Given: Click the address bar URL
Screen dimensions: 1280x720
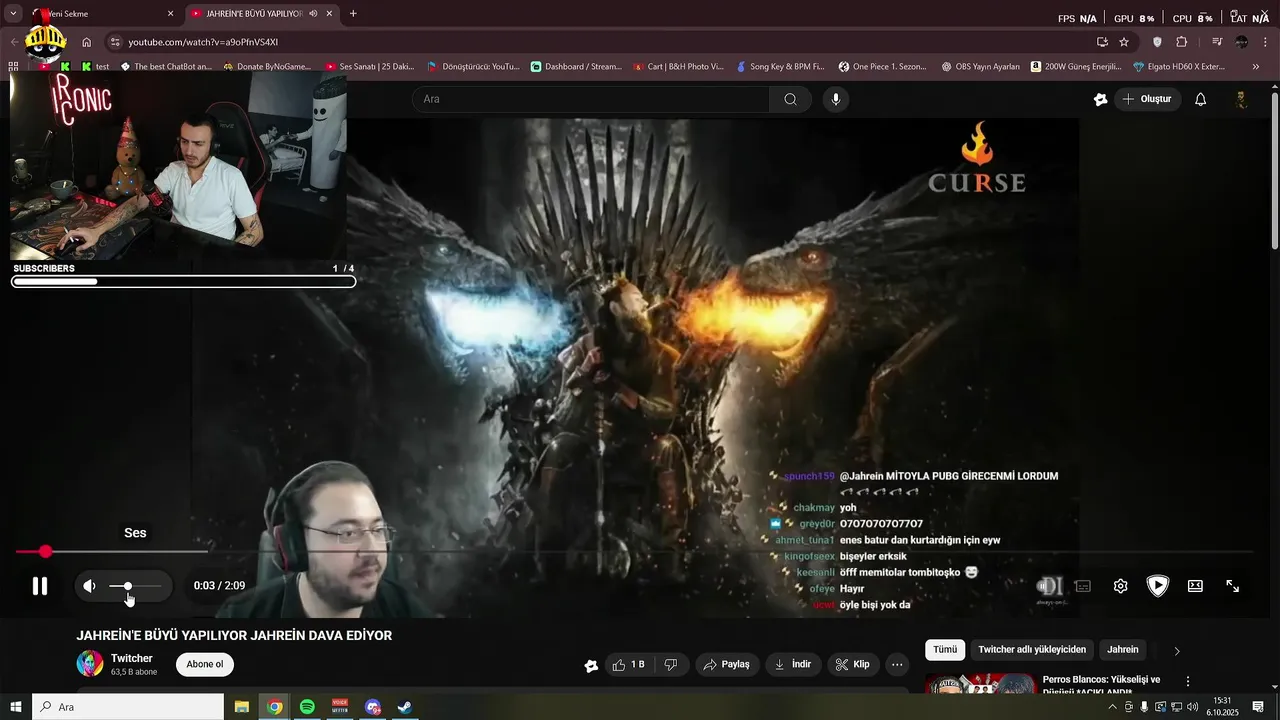Looking at the screenshot, I should tap(203, 42).
